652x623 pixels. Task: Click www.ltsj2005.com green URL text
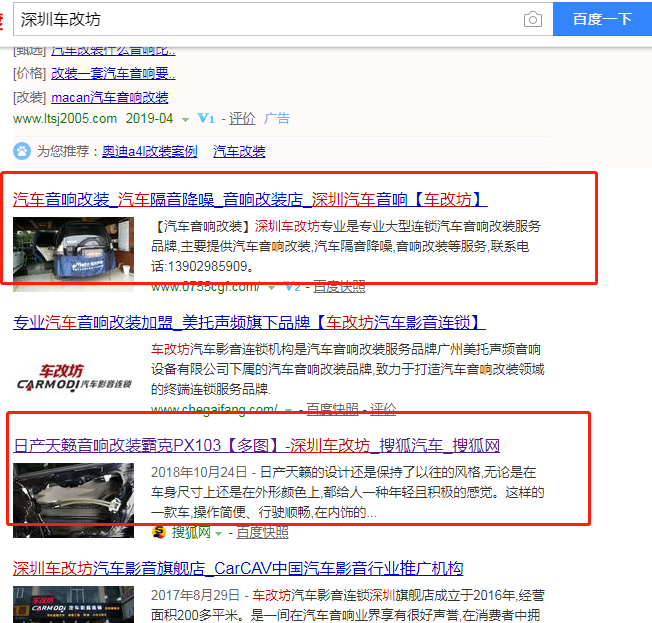[65, 119]
